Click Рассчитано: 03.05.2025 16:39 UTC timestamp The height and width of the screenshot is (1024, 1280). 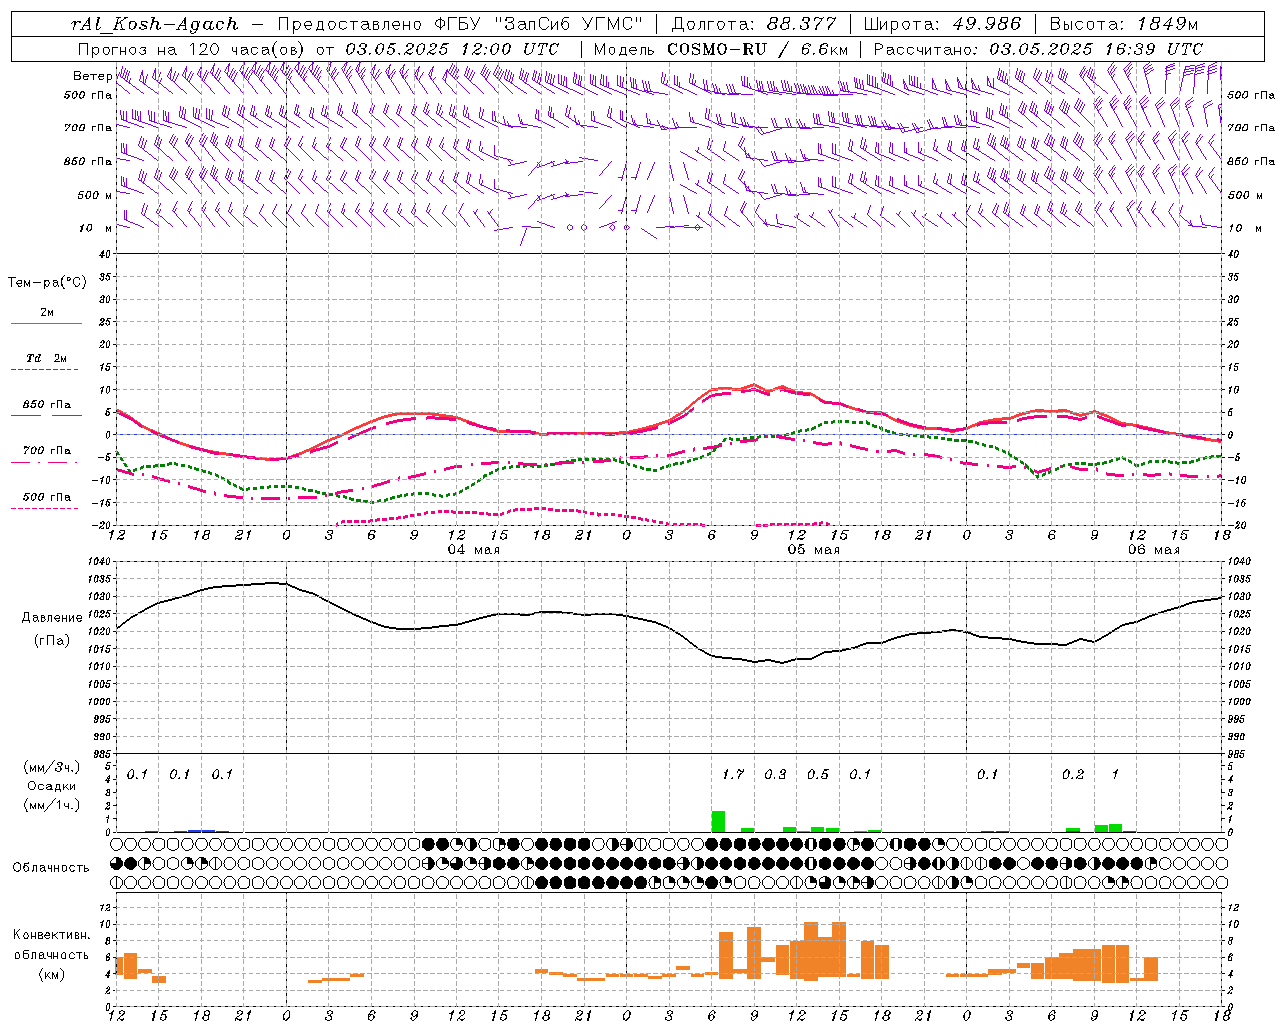1039,48
